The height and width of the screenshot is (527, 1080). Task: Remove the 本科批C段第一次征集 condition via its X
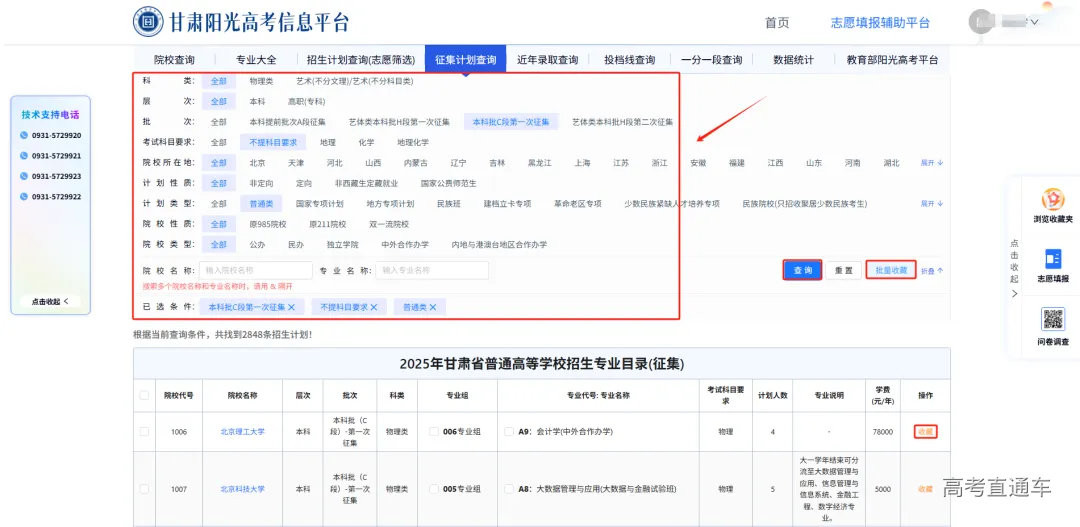(291, 307)
